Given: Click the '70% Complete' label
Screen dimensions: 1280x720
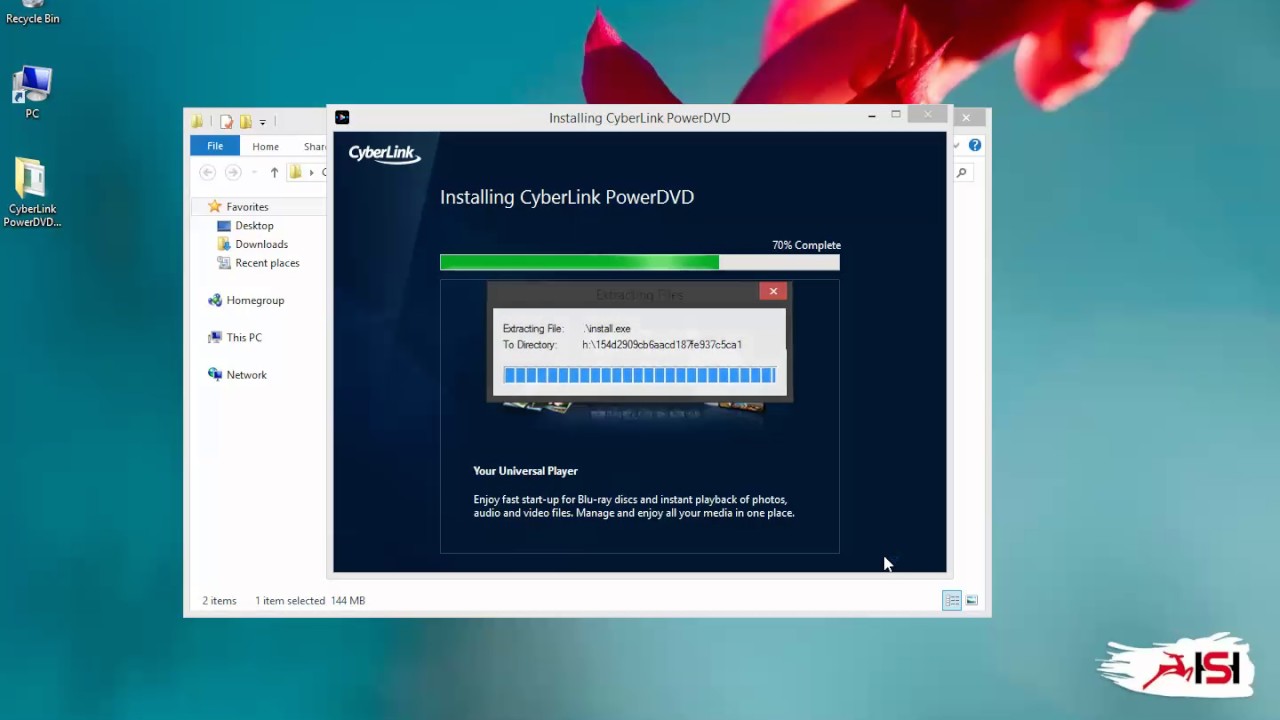Looking at the screenshot, I should [806, 245].
